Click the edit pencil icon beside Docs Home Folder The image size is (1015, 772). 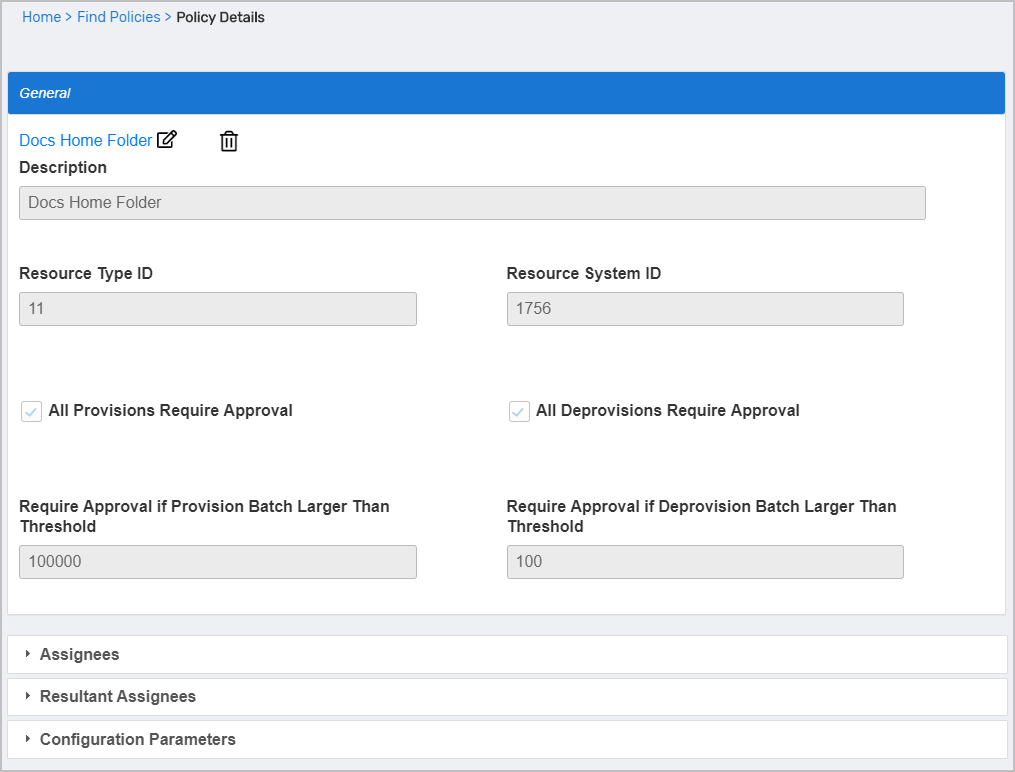coord(167,140)
